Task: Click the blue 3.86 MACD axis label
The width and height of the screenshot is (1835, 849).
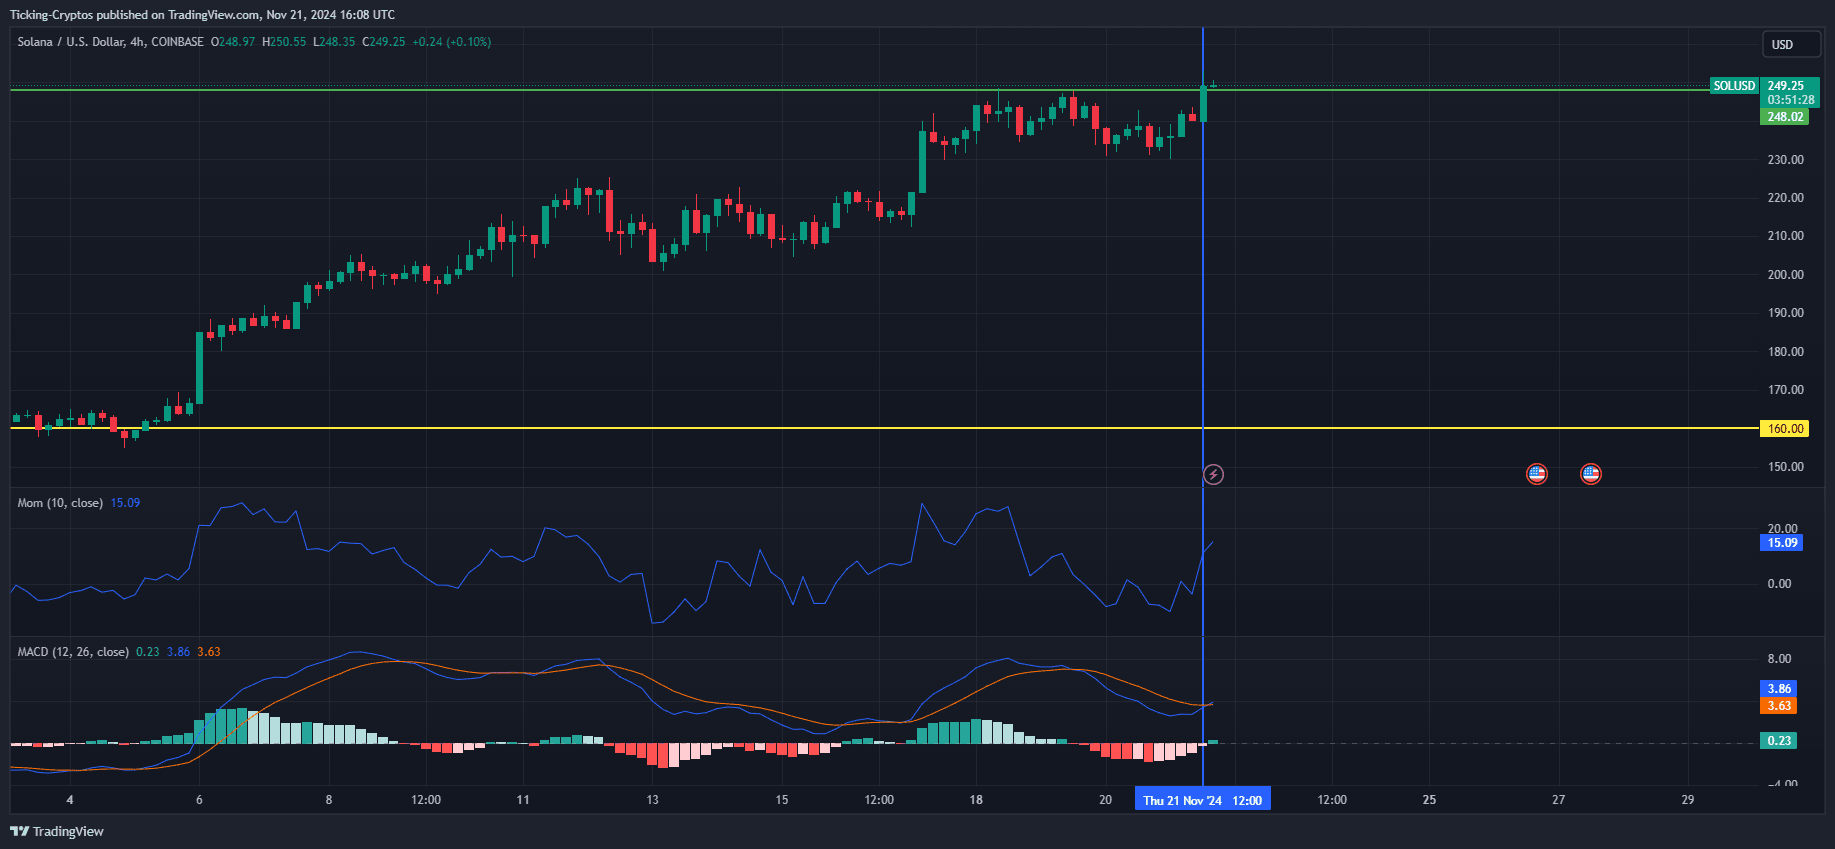Action: [1778, 689]
